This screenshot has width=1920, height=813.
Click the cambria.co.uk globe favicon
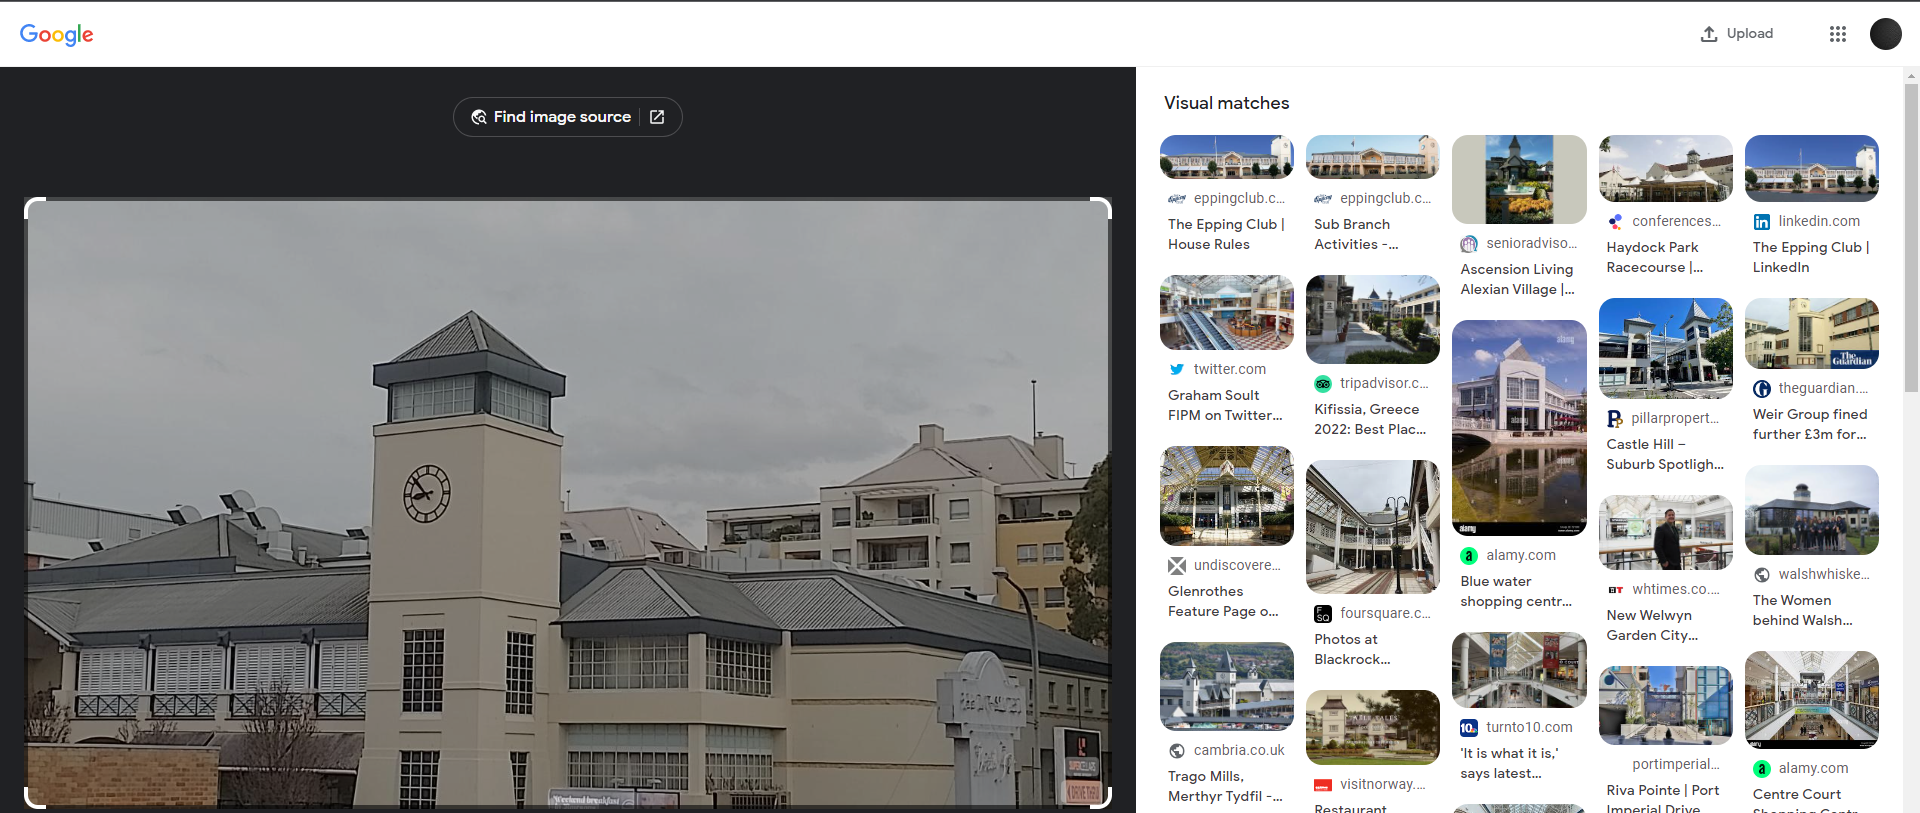[x=1177, y=750]
